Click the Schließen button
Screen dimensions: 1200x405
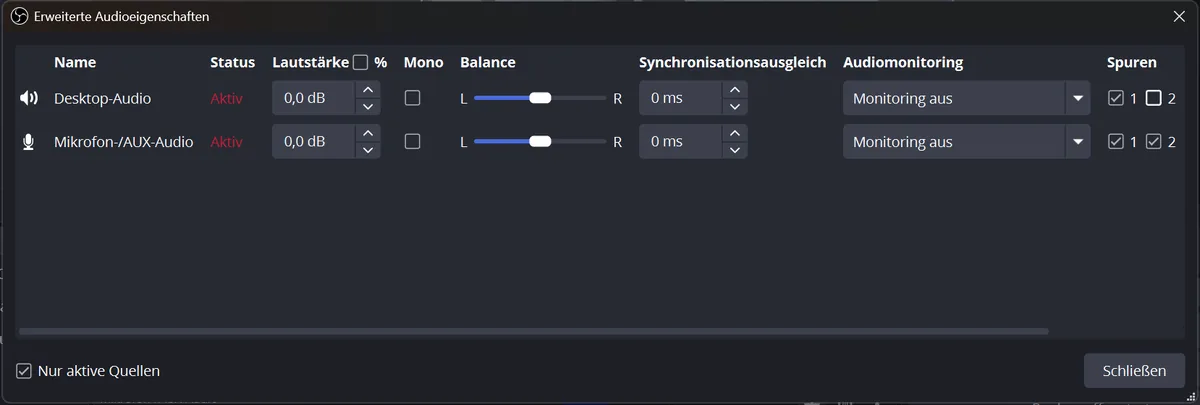coord(1134,371)
